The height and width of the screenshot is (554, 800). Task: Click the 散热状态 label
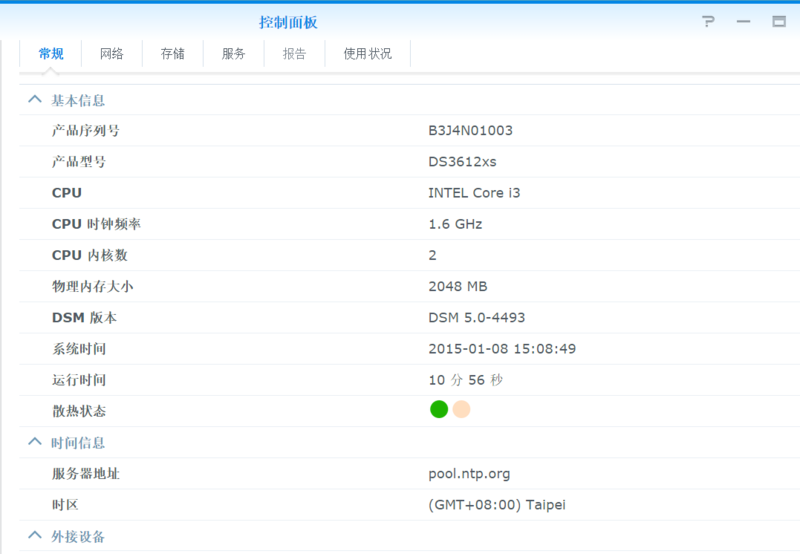[x=79, y=411]
